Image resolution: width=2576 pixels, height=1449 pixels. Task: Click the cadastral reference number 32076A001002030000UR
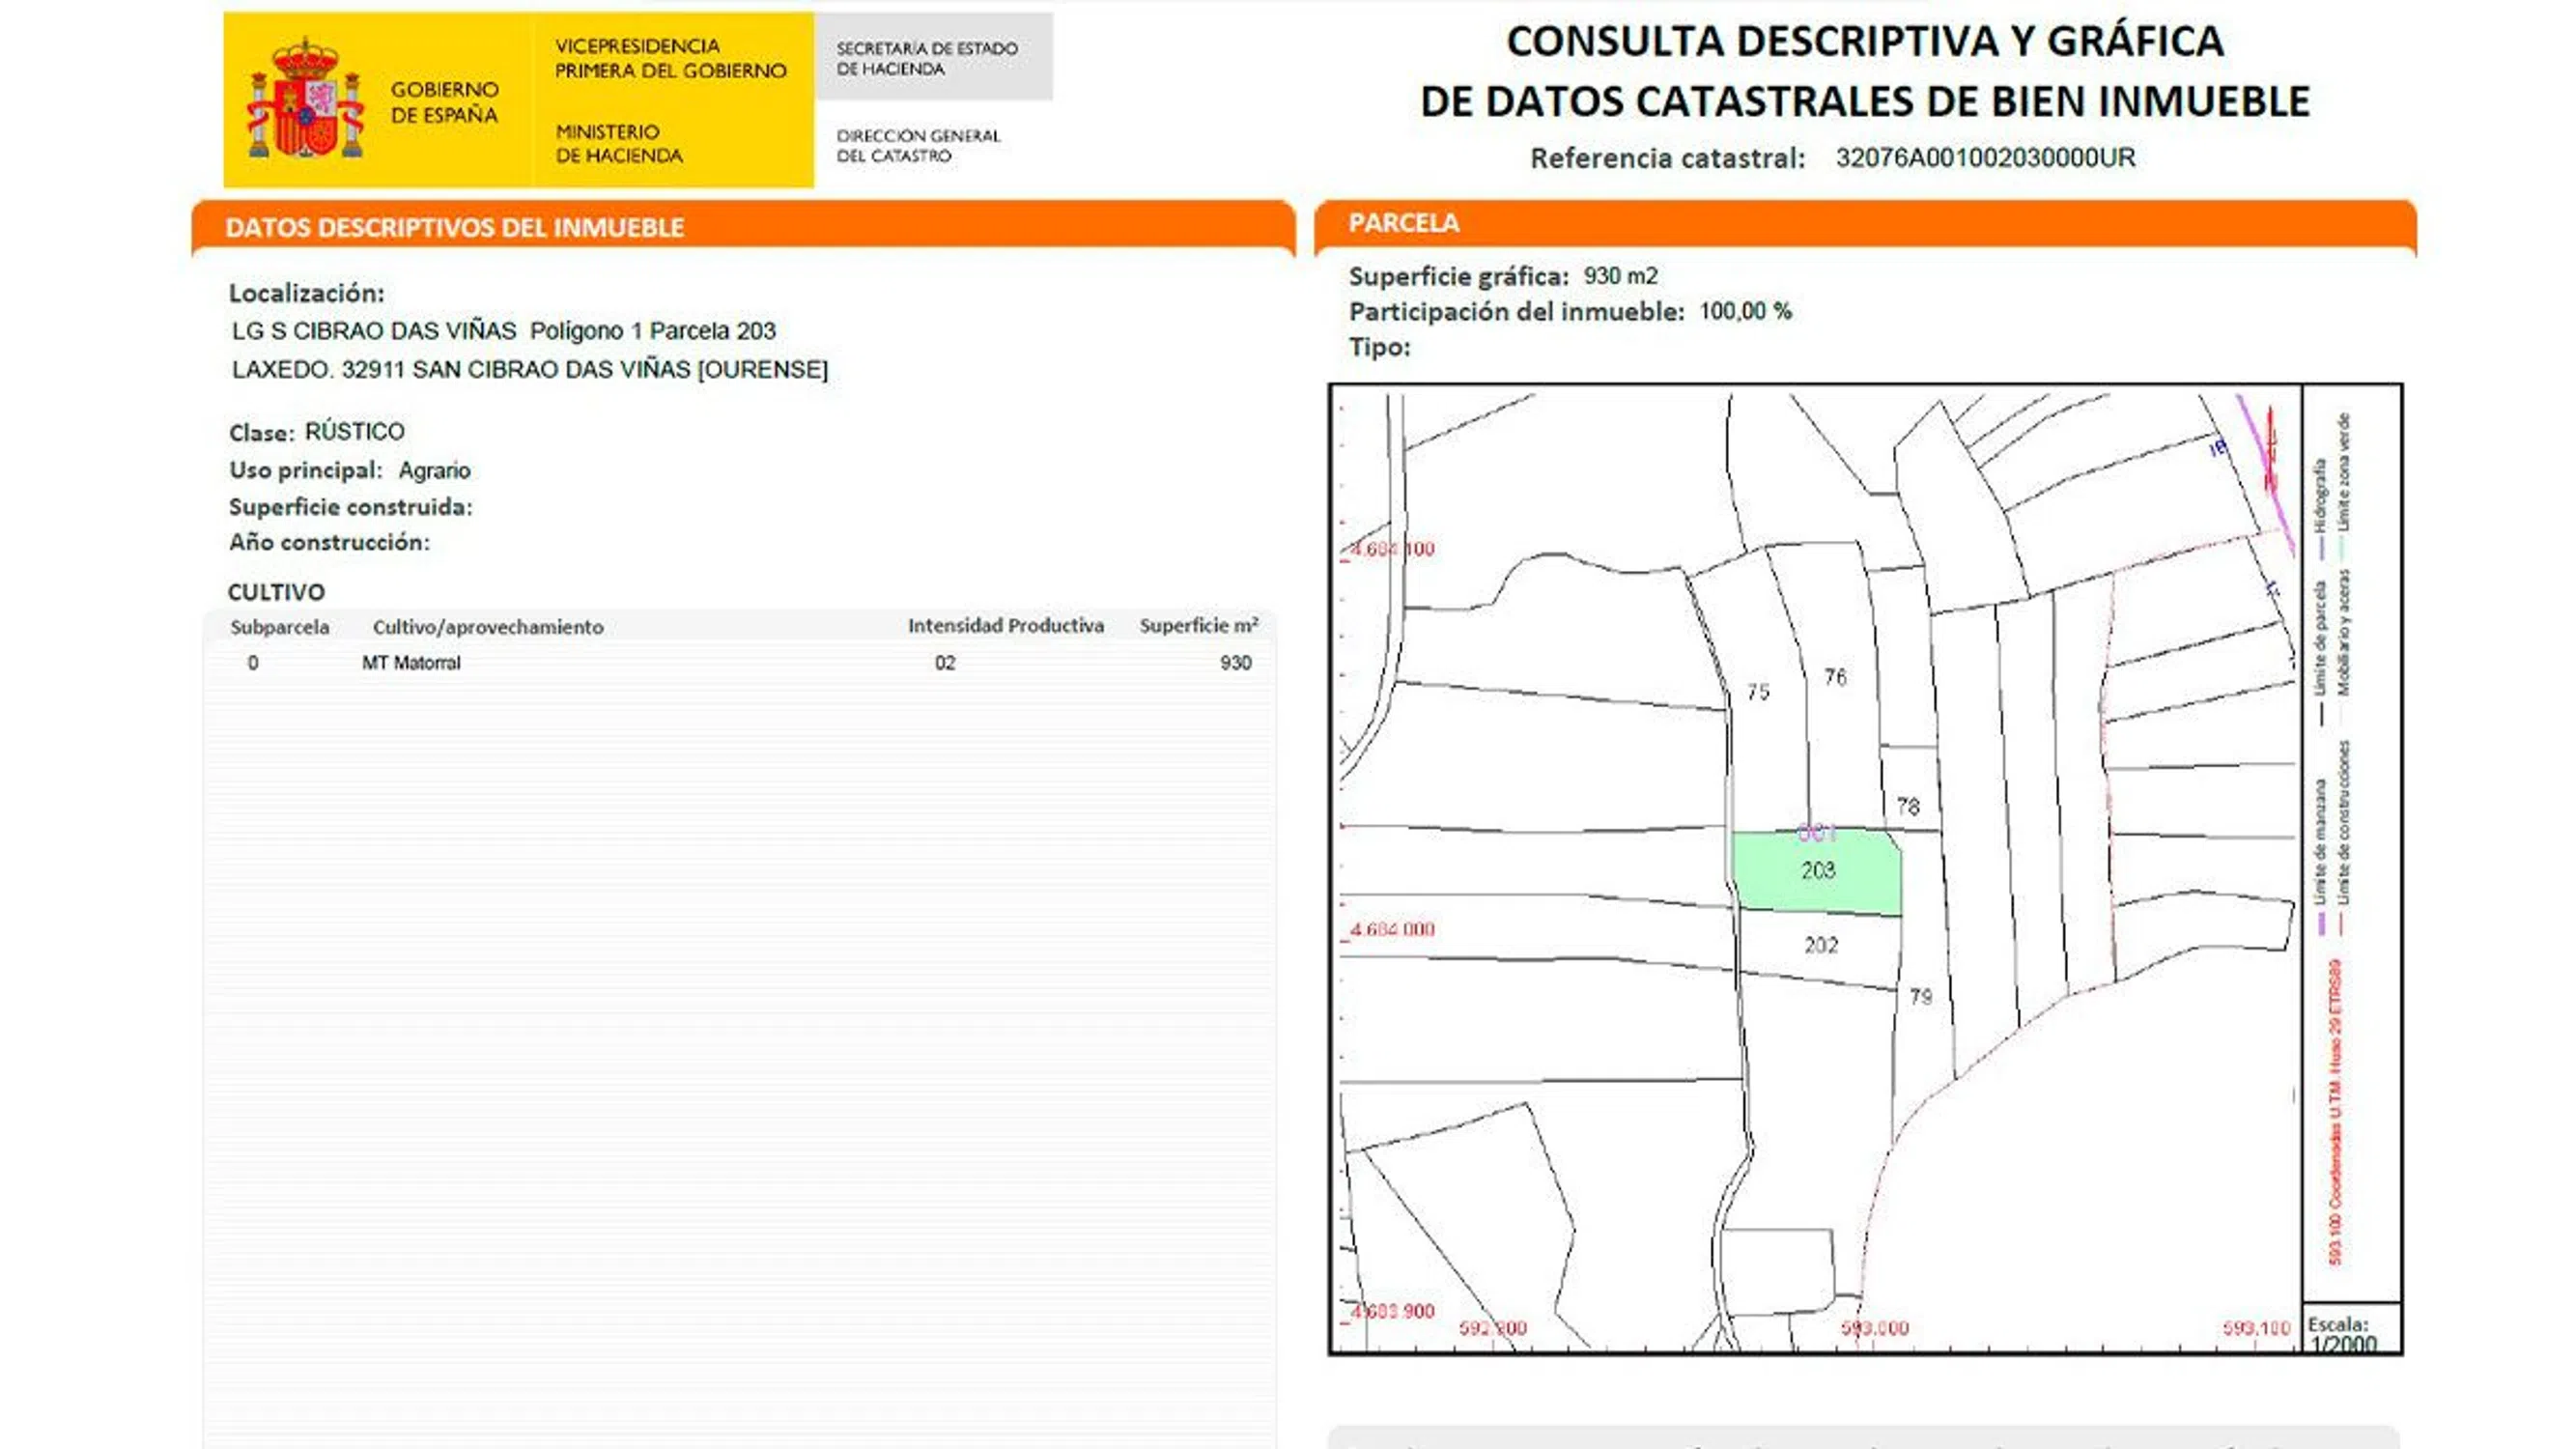1985,158
